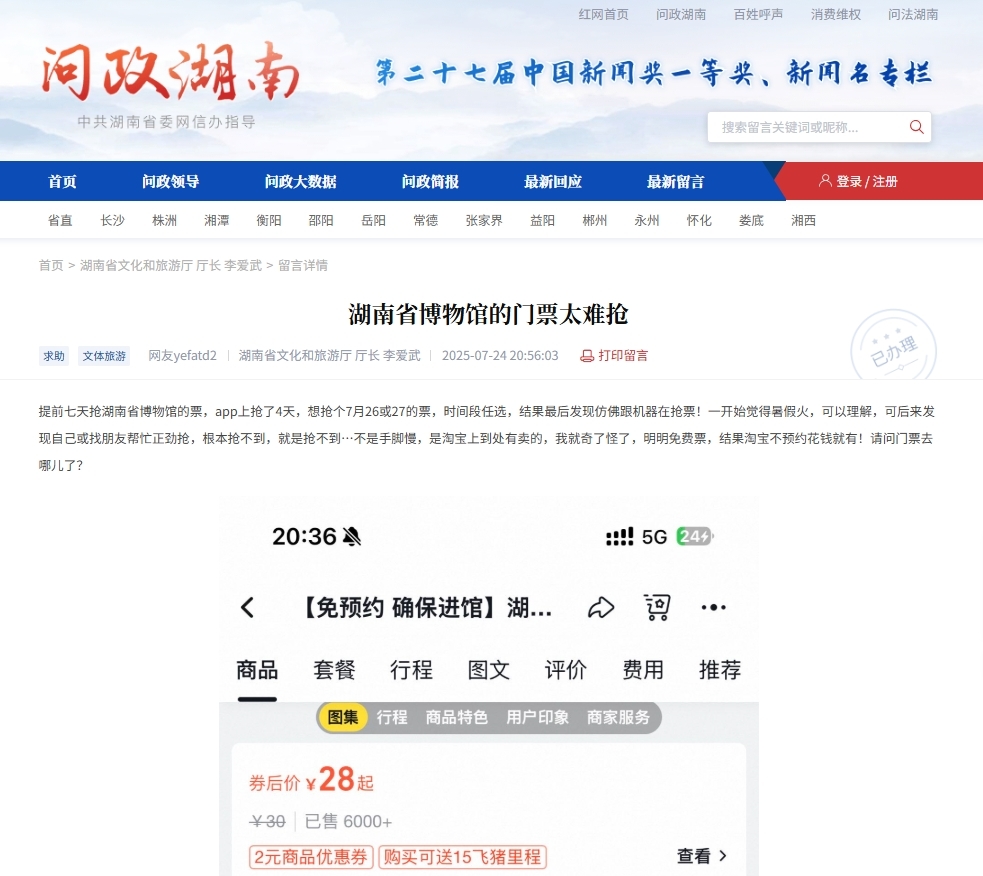
Task: Click the share icon on the product page
Action: (601, 607)
